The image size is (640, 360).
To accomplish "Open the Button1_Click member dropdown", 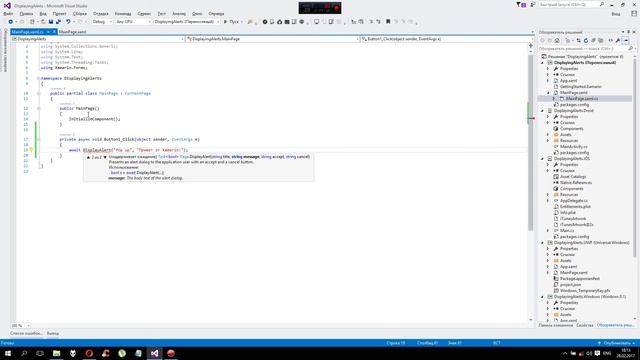I will 447,39.
